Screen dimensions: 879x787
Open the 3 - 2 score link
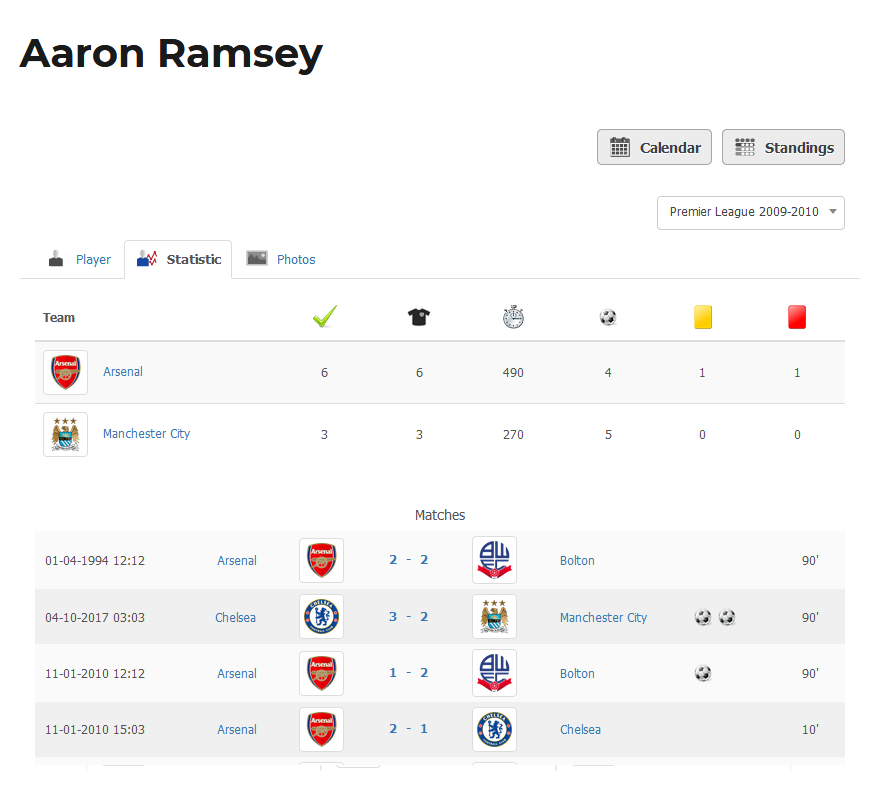(409, 617)
